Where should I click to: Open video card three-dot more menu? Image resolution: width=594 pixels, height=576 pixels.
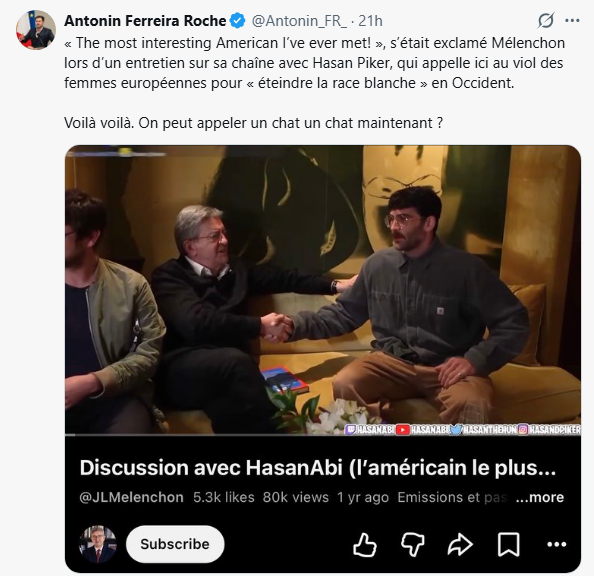556,545
